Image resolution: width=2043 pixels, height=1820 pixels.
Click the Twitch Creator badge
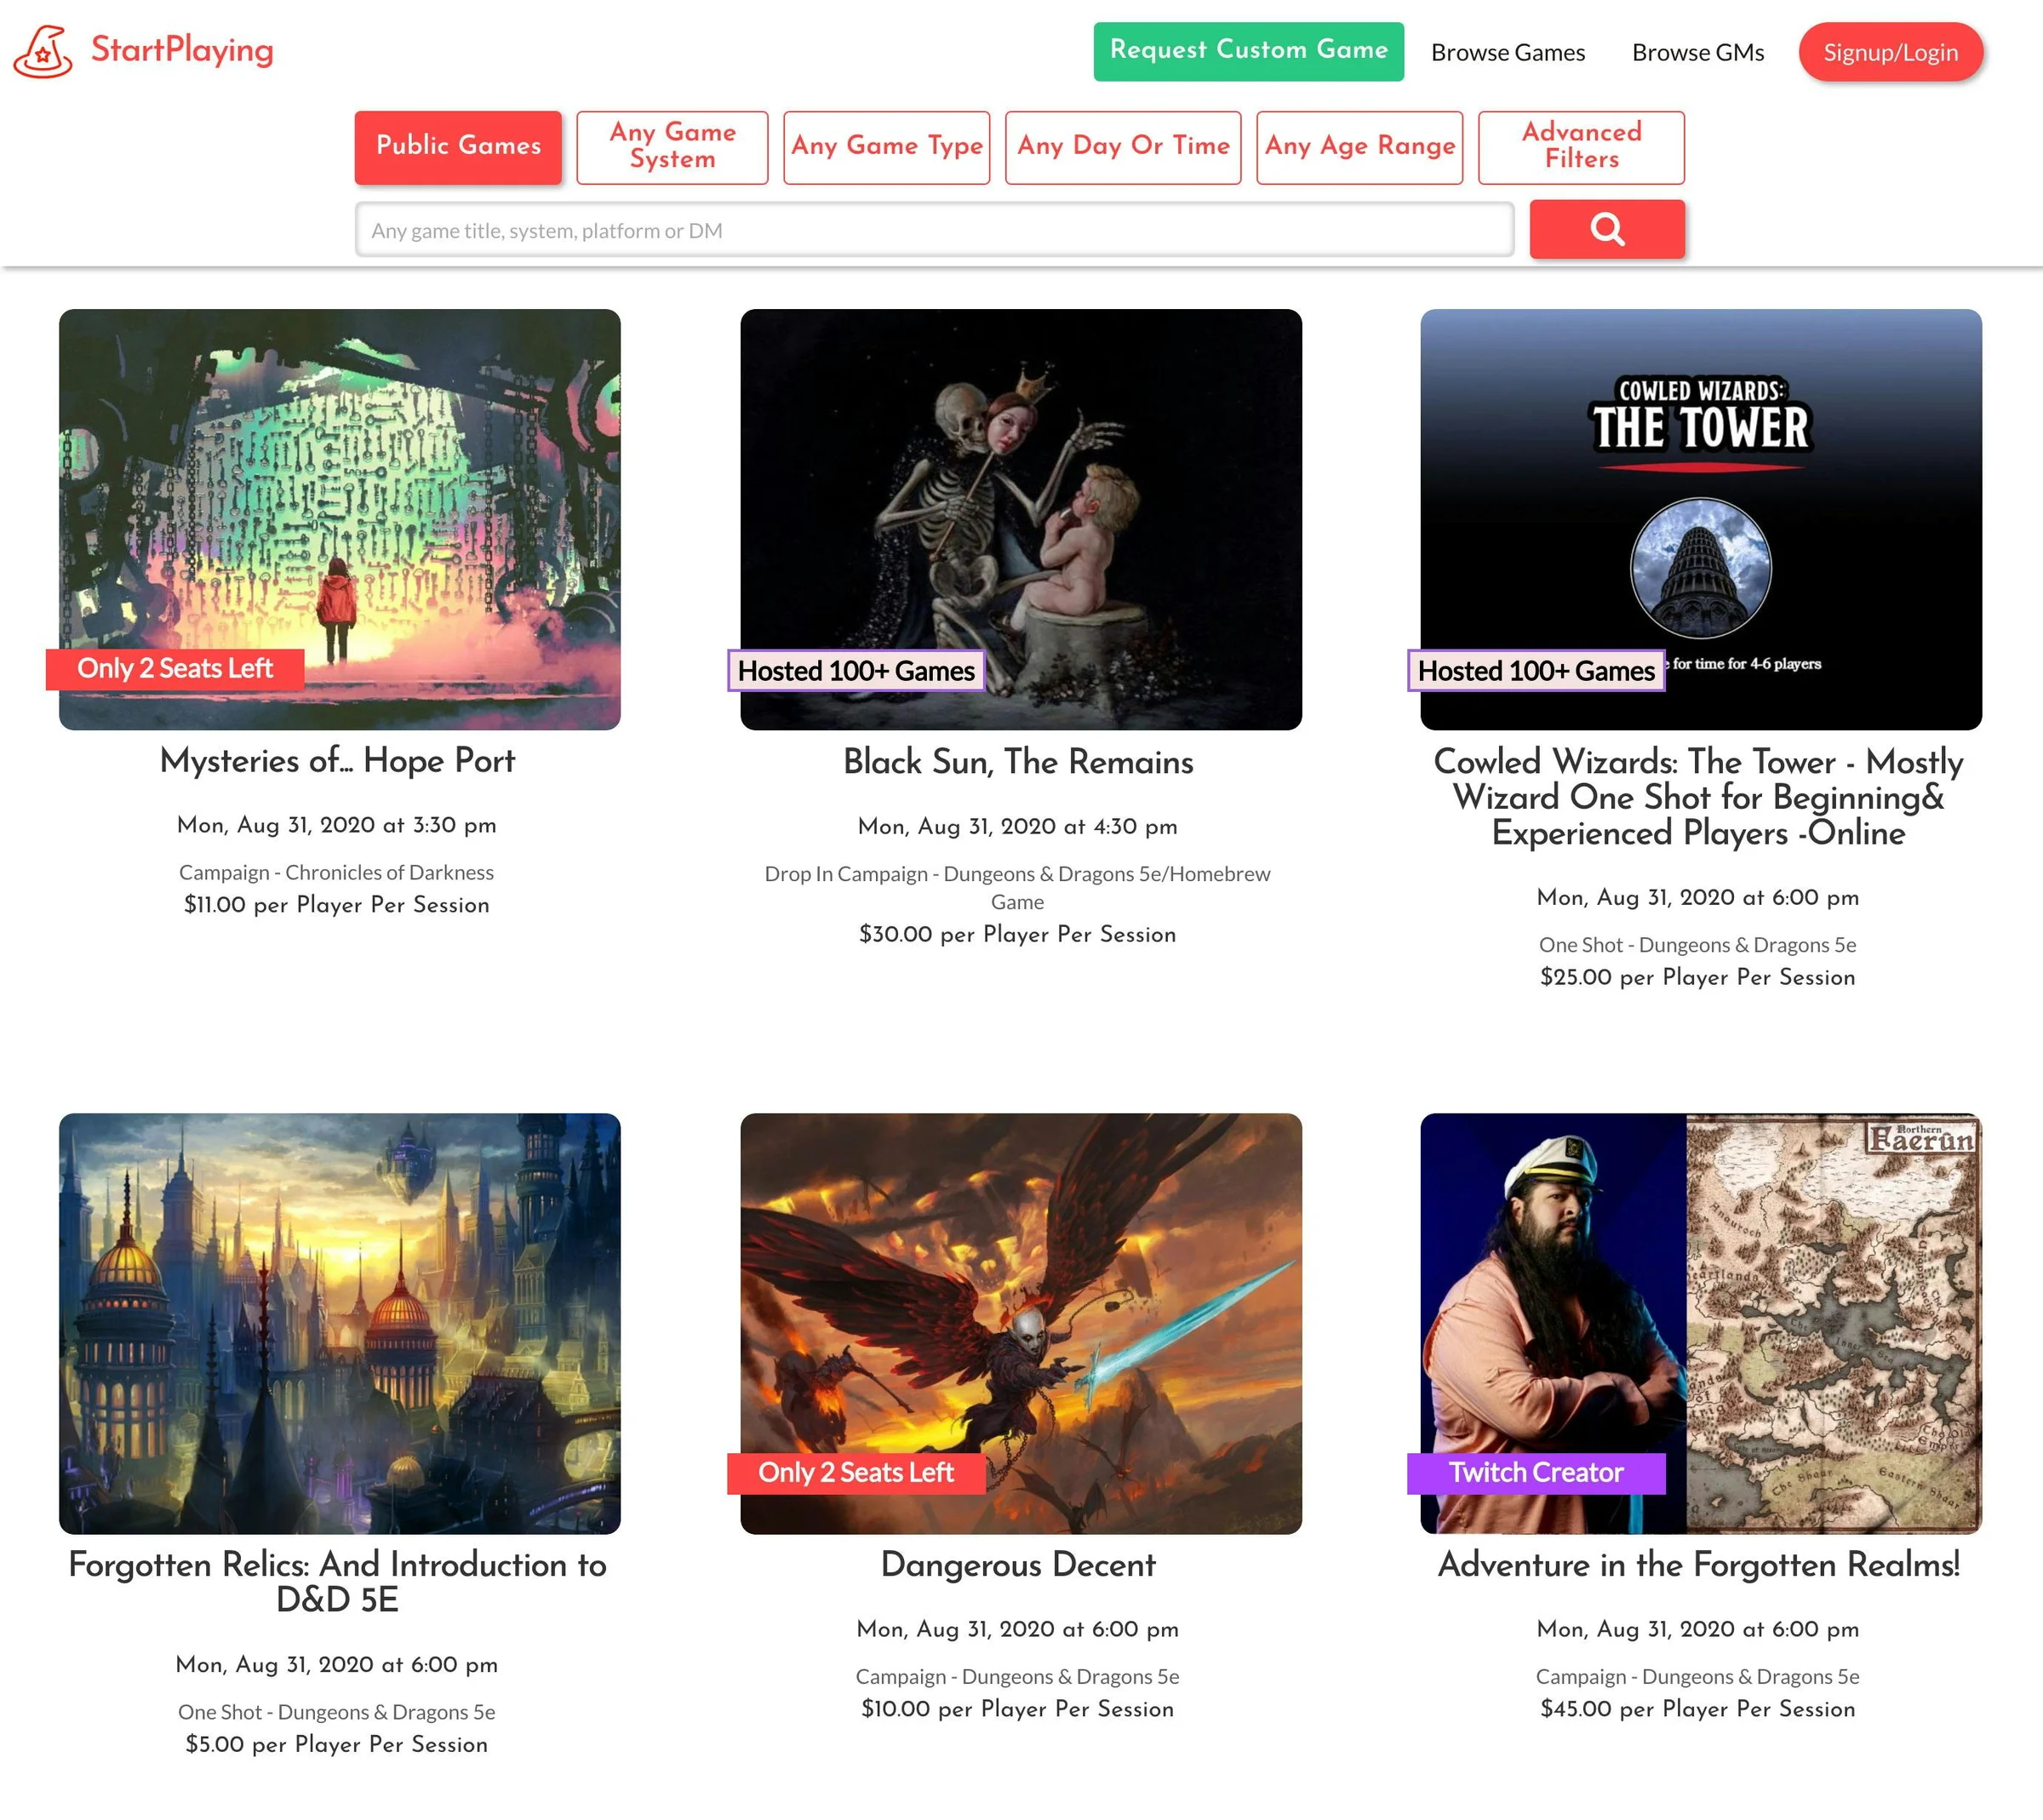tap(1536, 1473)
